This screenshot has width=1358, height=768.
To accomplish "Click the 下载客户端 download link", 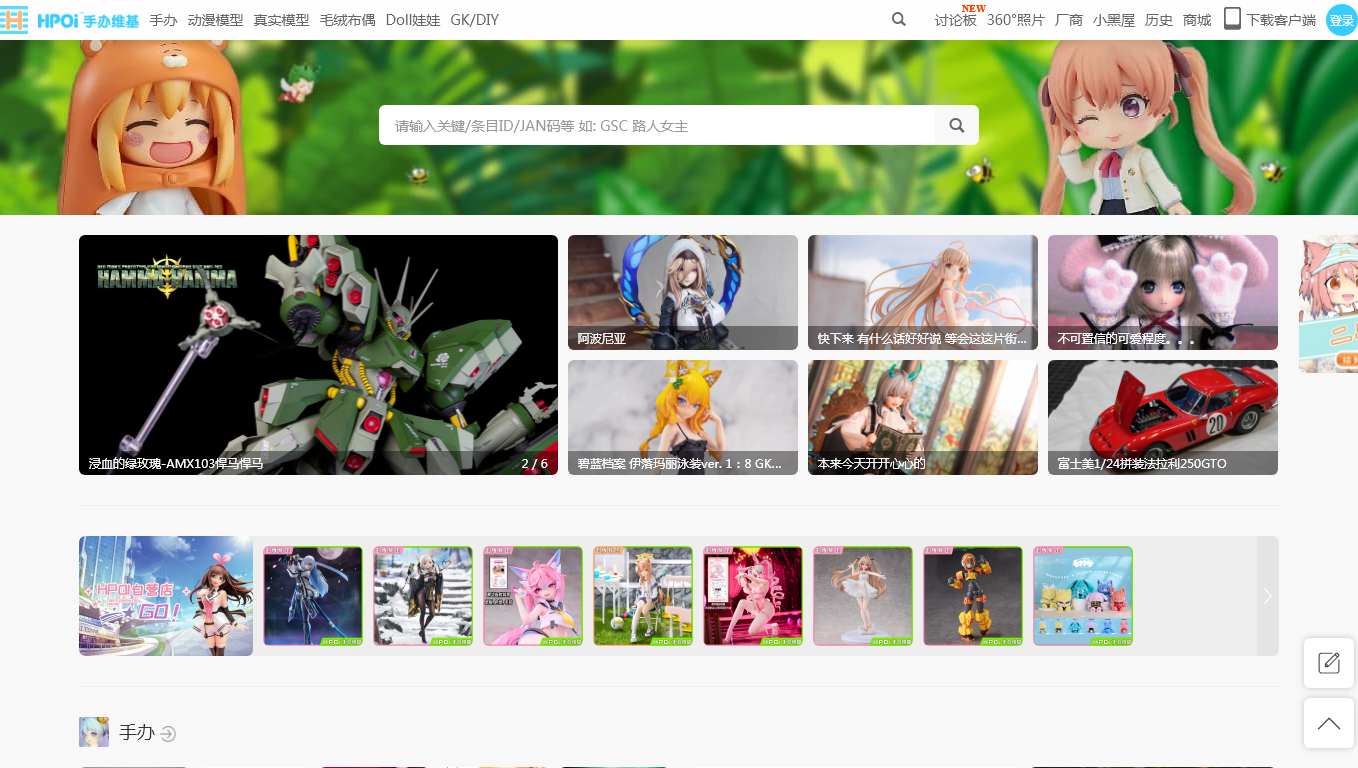I will tap(1281, 20).
